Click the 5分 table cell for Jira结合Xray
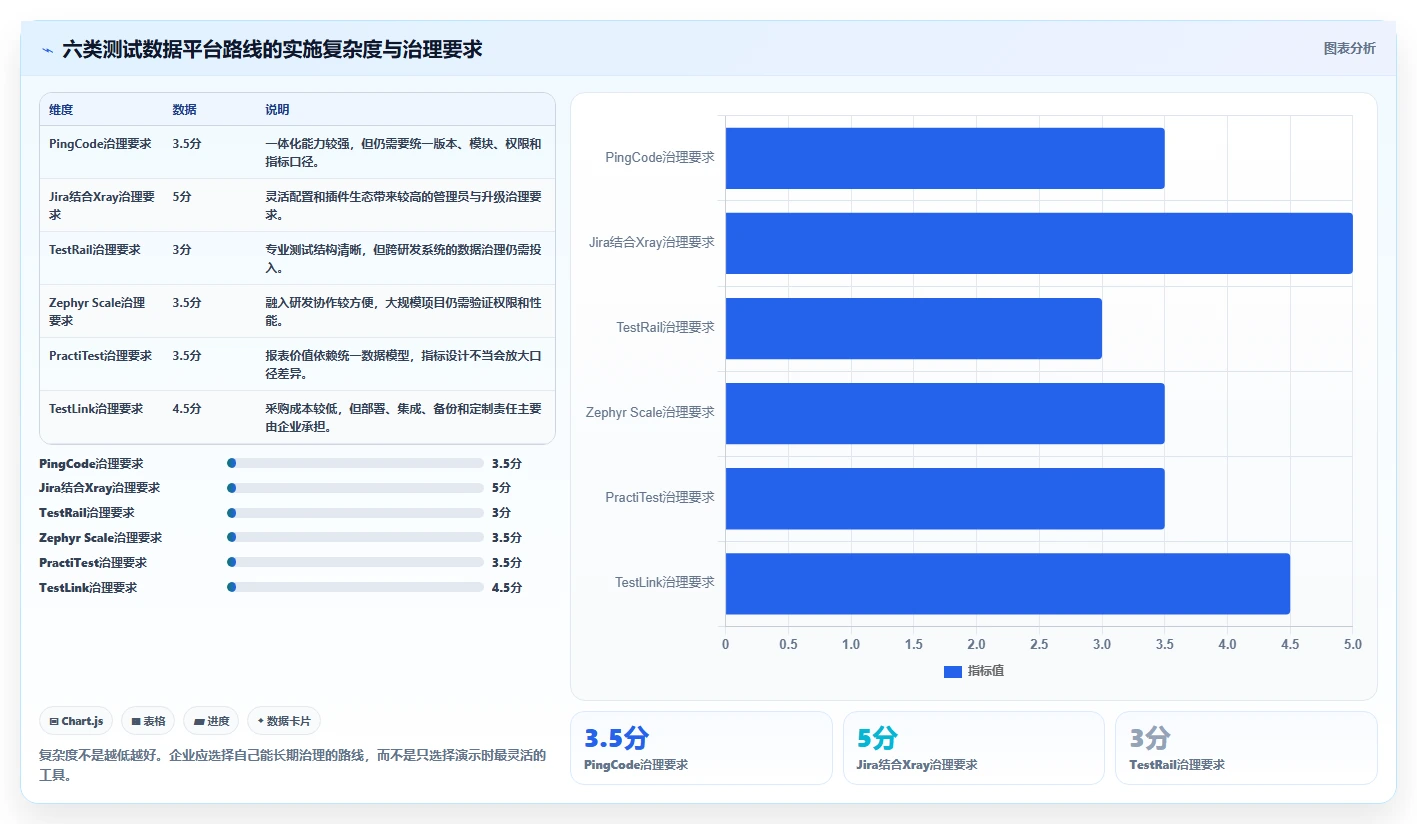Image resolution: width=1417 pixels, height=824 pixels. 182,197
